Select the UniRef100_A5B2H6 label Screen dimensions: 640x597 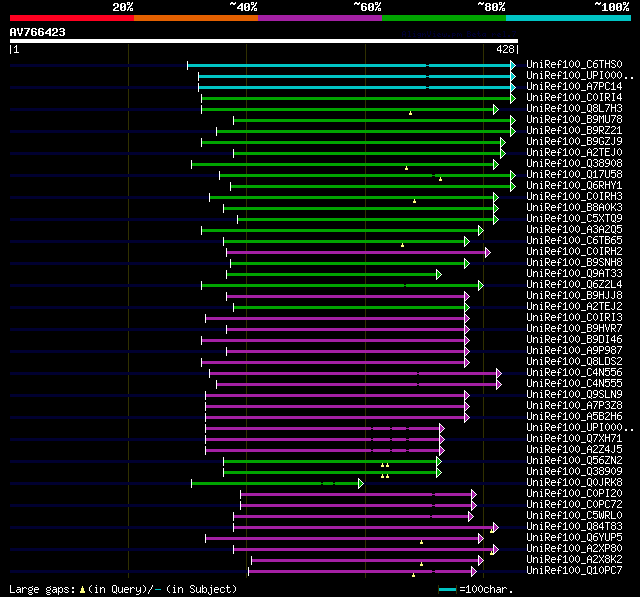click(574, 417)
